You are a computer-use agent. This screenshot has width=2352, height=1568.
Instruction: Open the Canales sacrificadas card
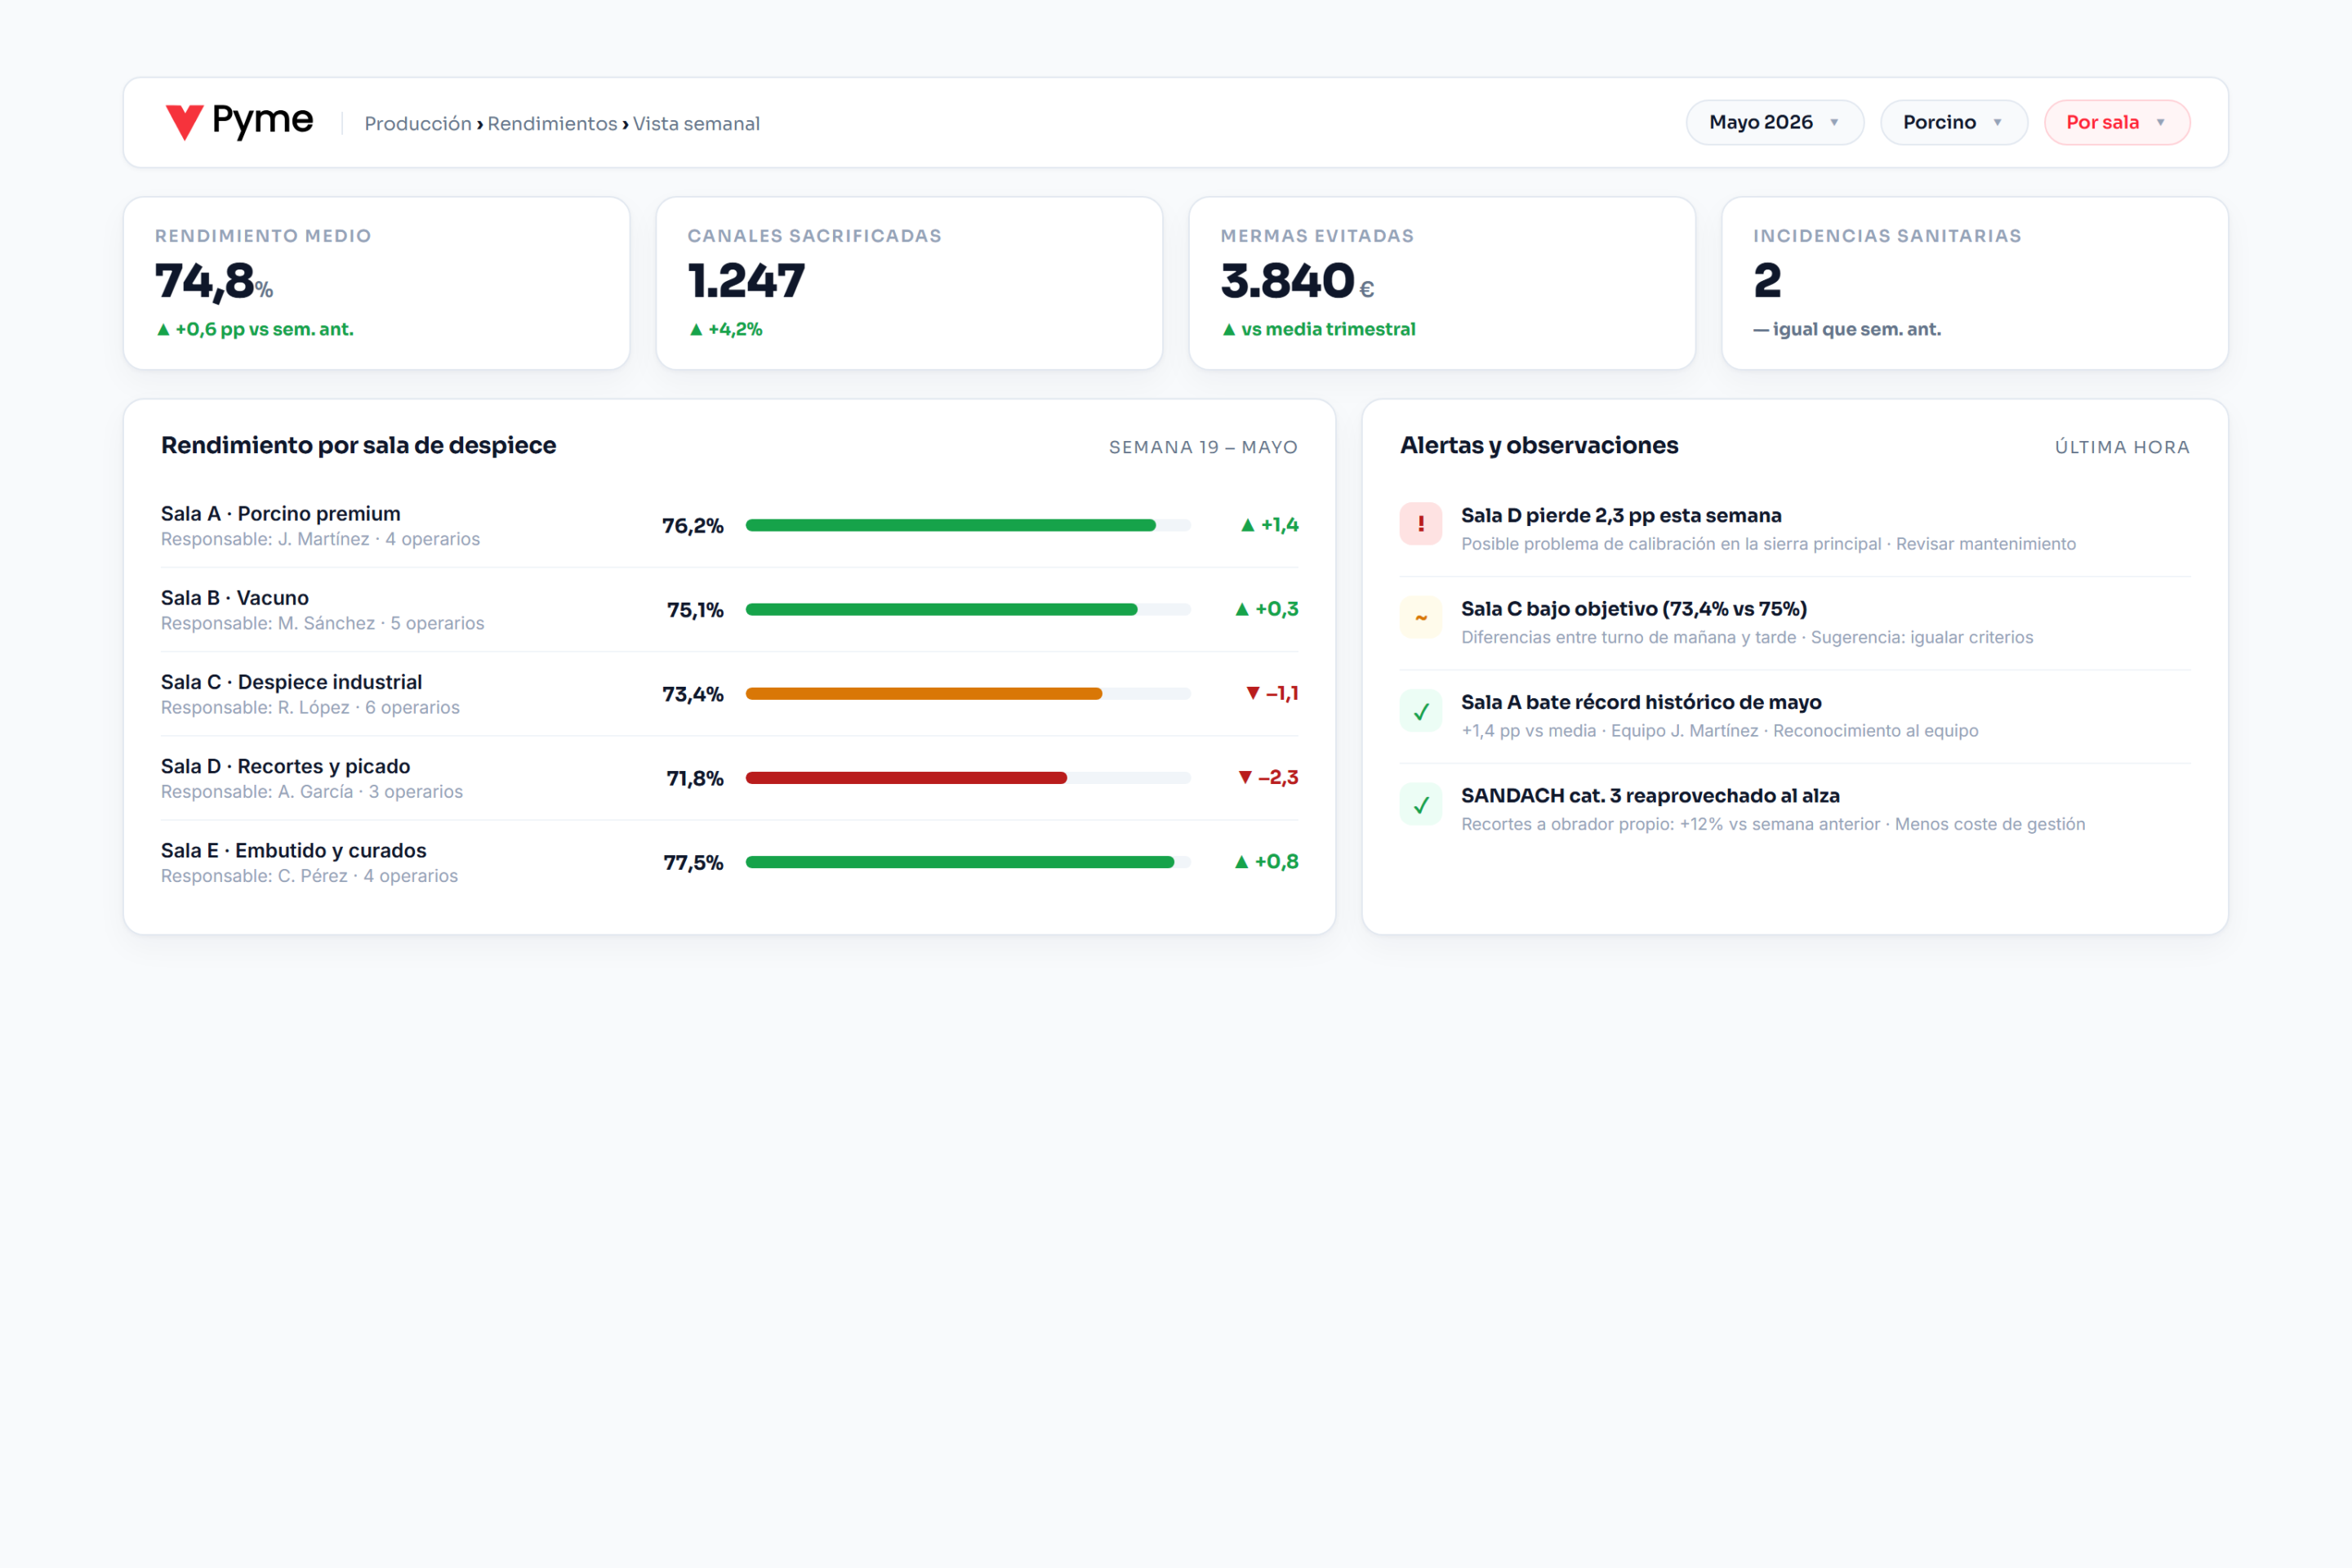[x=909, y=283]
